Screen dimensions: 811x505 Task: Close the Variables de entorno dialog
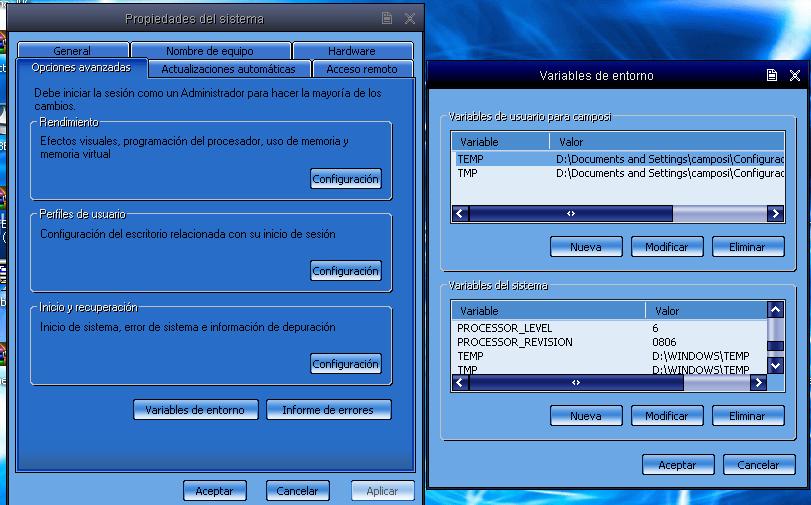pyautogui.click(x=795, y=75)
